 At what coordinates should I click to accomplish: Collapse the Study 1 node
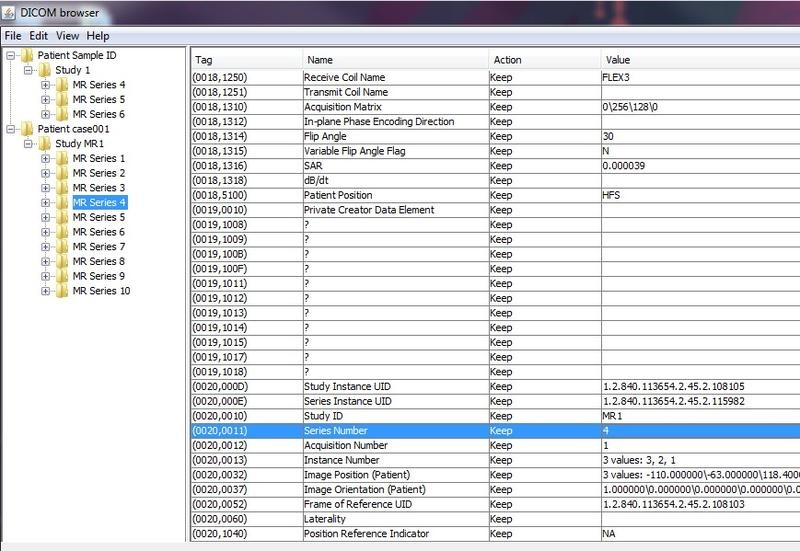(28, 70)
